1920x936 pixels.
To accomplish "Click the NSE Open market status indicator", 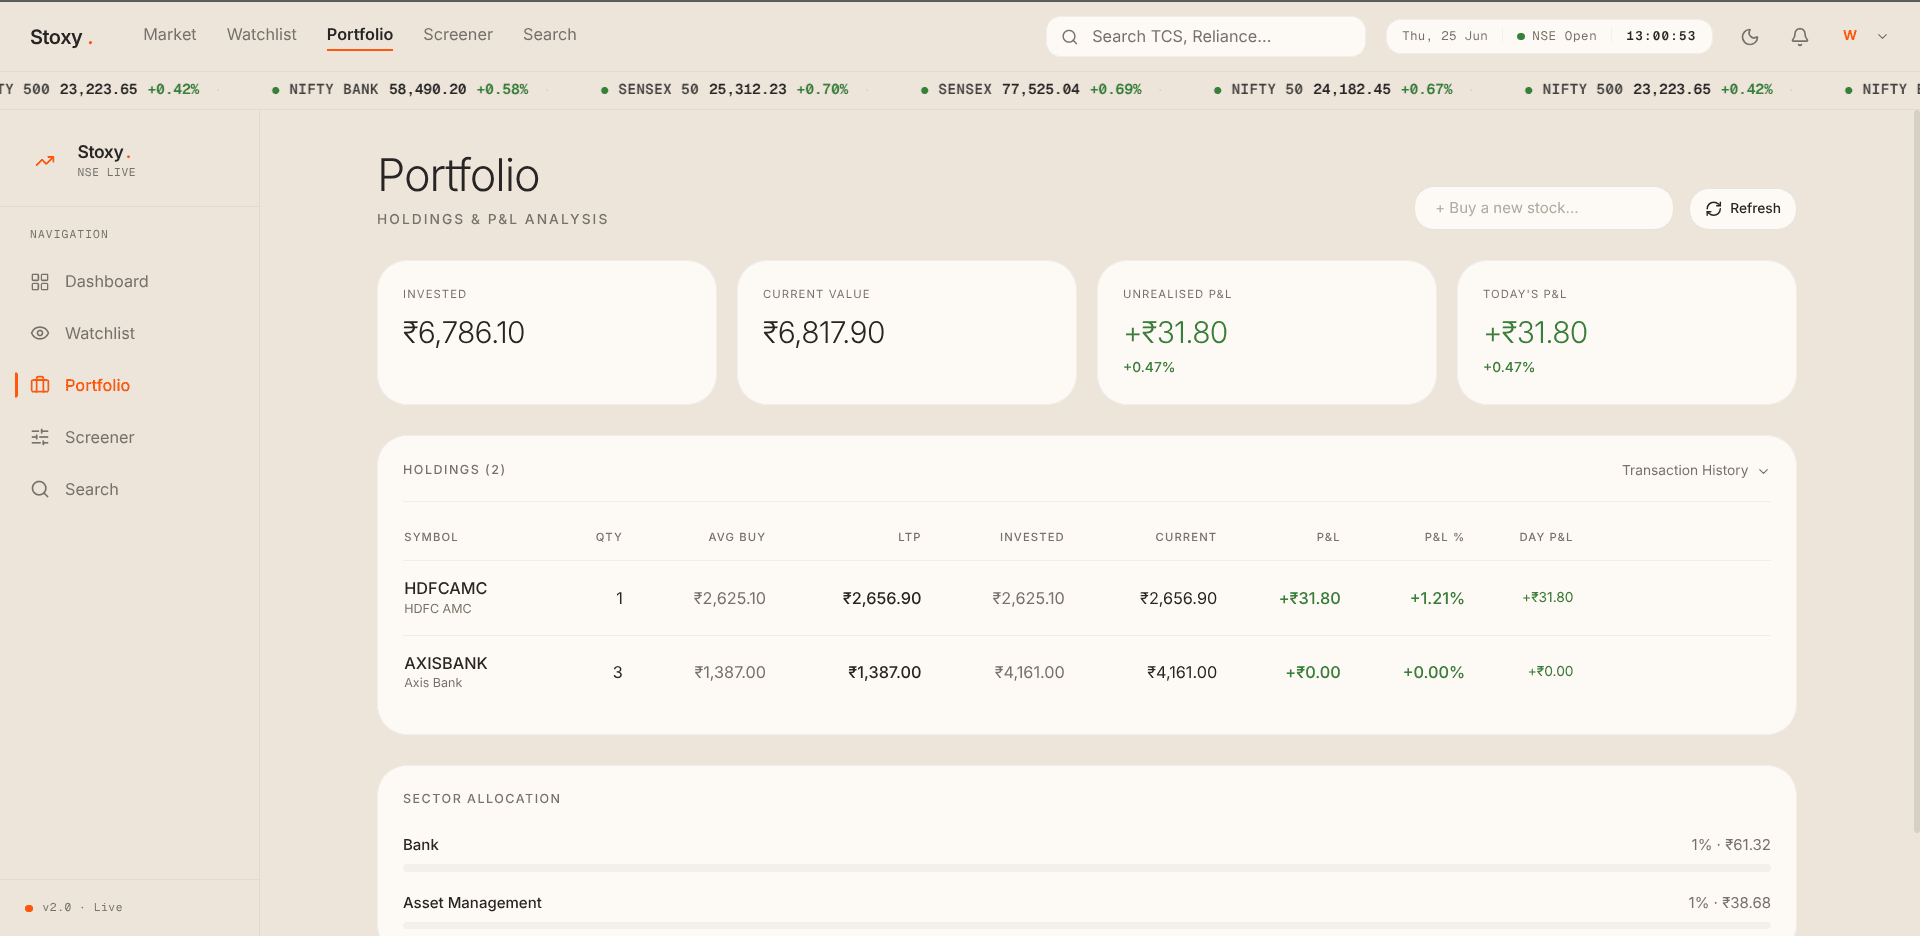I will click(x=1557, y=37).
